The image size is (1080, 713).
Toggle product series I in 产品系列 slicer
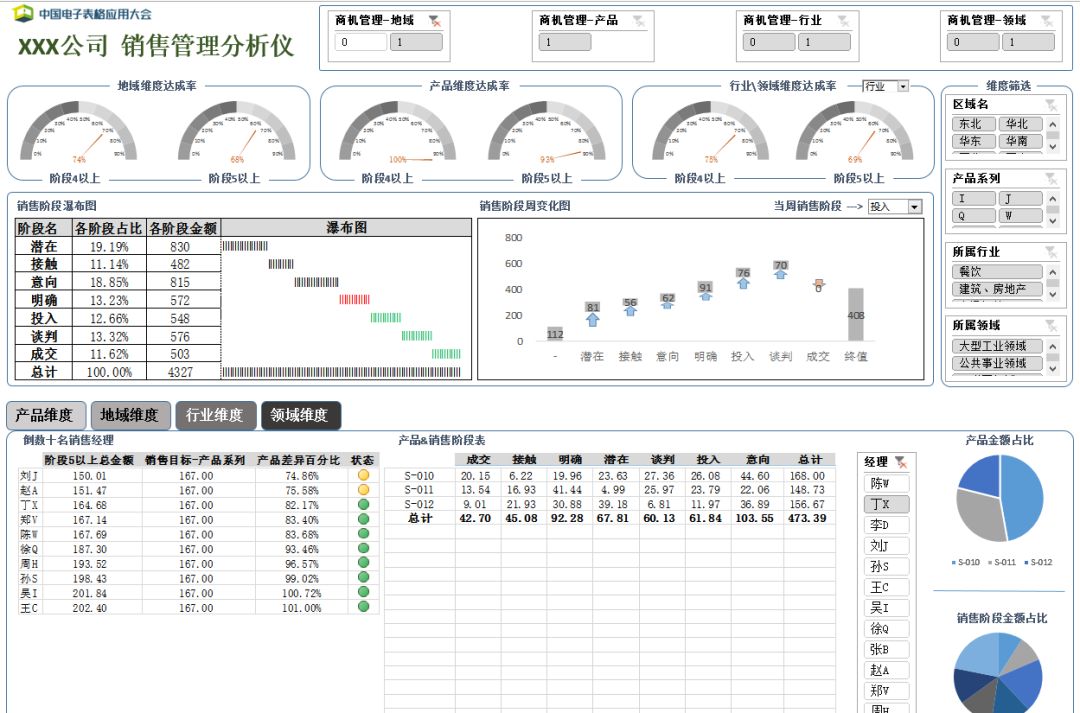(x=973, y=198)
